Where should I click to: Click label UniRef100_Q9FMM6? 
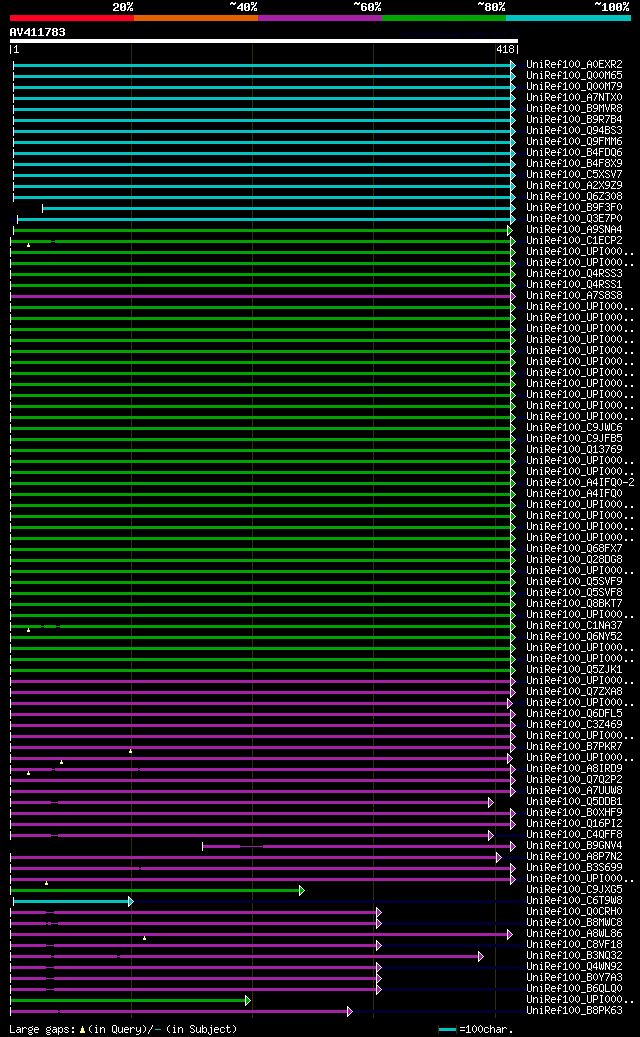point(574,142)
